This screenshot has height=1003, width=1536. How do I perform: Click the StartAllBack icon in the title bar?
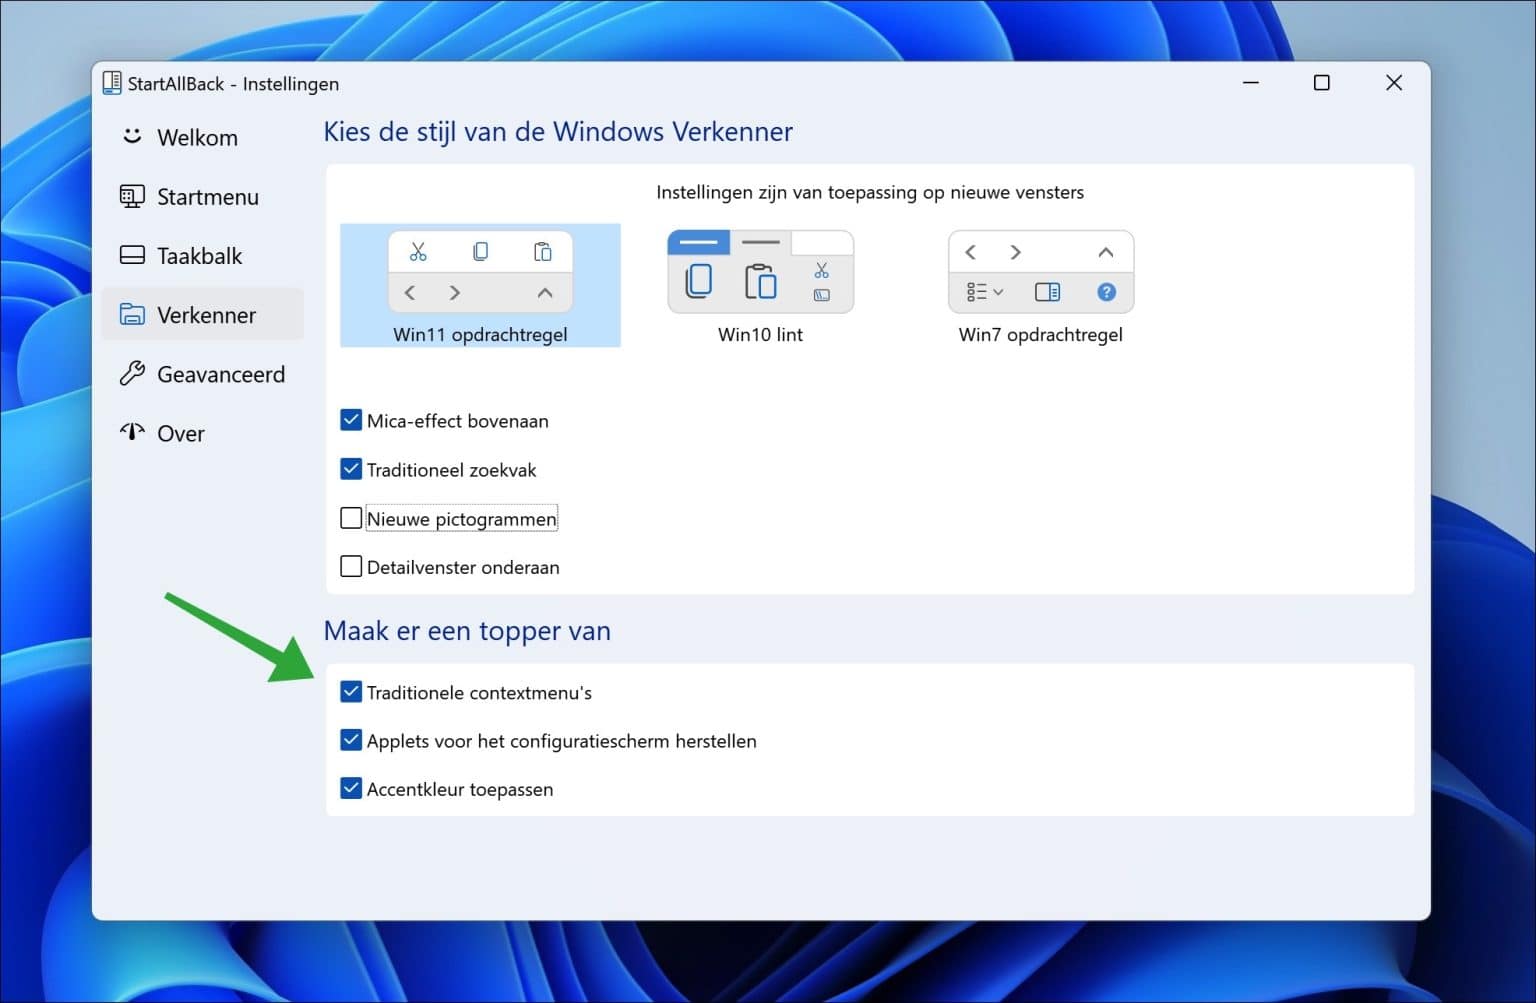110,83
